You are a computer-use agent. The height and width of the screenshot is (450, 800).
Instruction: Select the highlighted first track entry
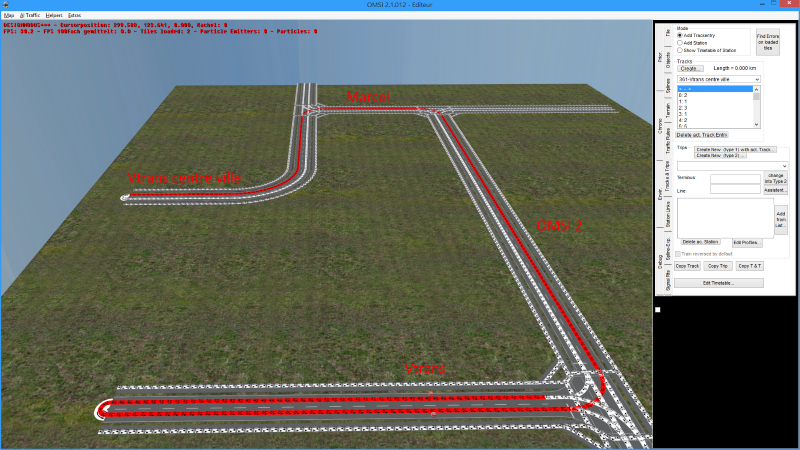coord(715,89)
